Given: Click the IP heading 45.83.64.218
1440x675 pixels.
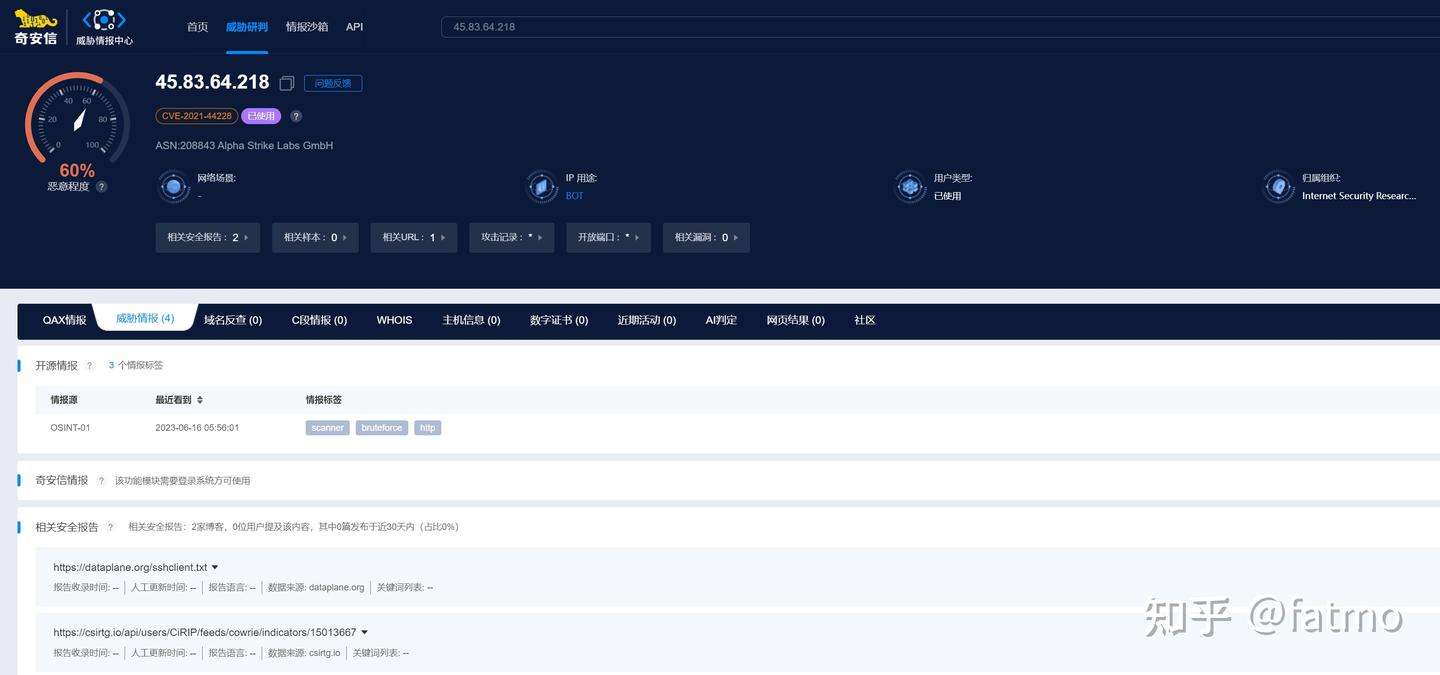Looking at the screenshot, I should pos(212,82).
